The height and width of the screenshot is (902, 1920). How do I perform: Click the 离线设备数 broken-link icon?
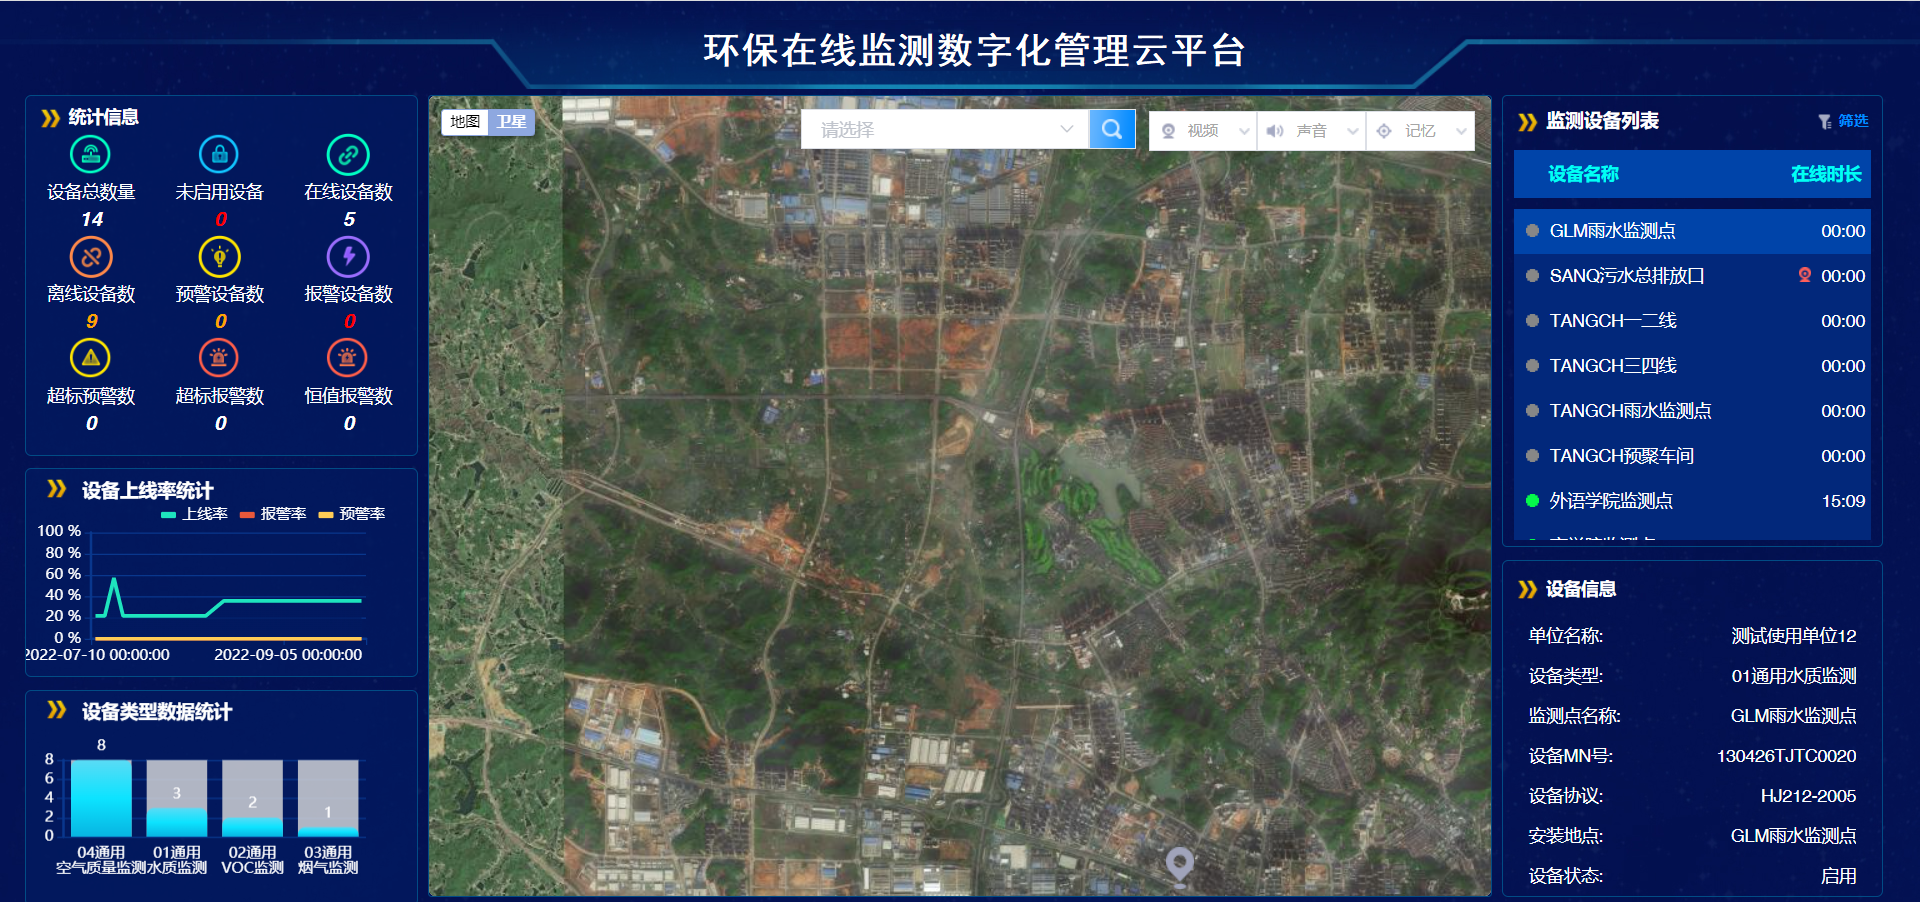[91, 257]
